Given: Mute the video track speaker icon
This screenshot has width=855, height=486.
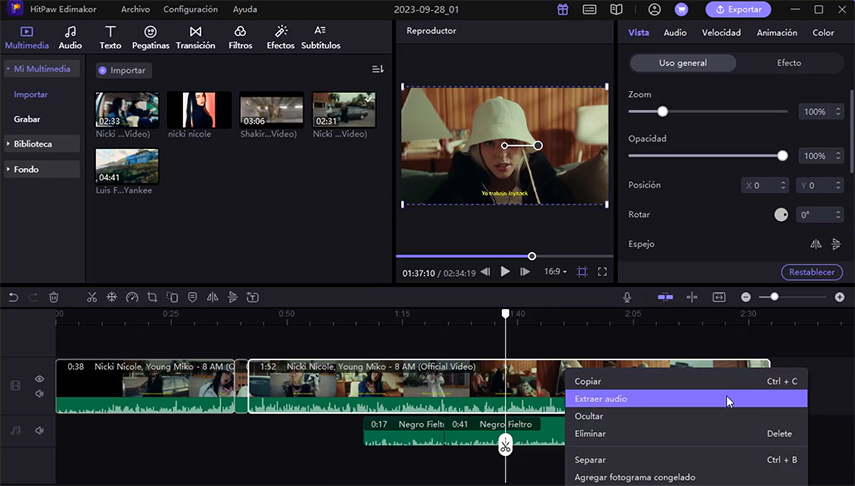Looking at the screenshot, I should [39, 394].
